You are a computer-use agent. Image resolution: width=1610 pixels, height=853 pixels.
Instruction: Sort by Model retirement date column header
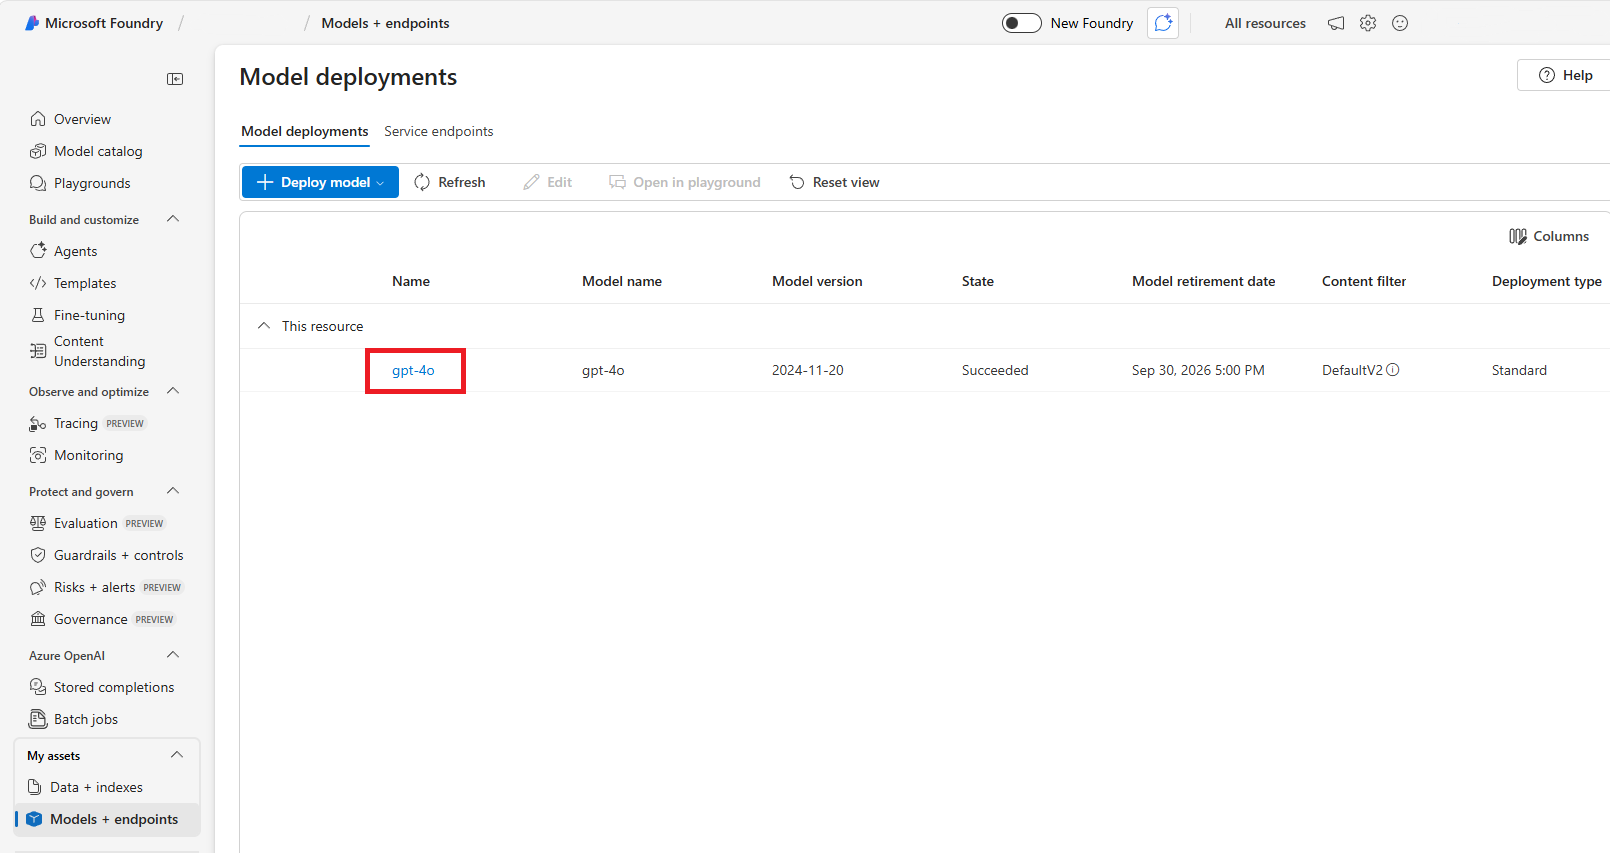point(1204,281)
